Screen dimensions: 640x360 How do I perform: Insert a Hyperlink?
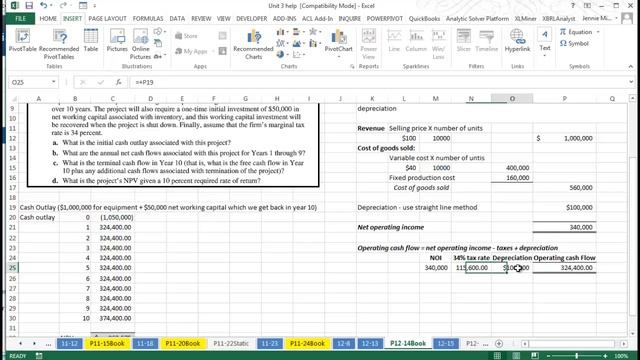coord(517,41)
